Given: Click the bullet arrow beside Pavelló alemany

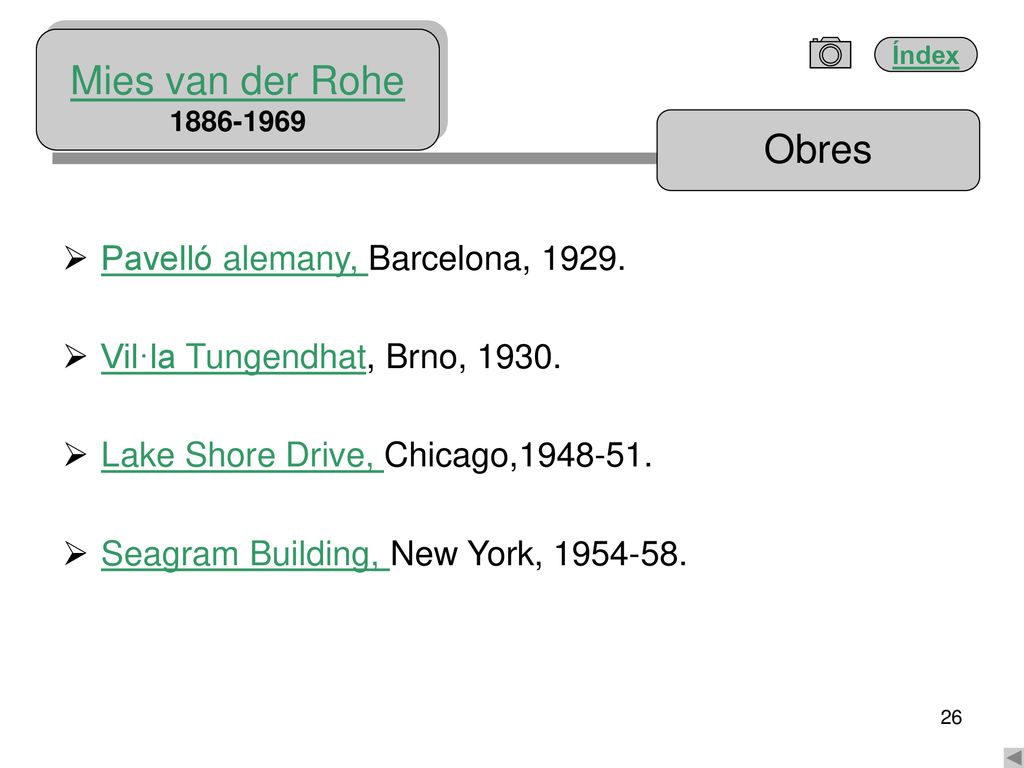Looking at the screenshot, I should click(x=76, y=258).
